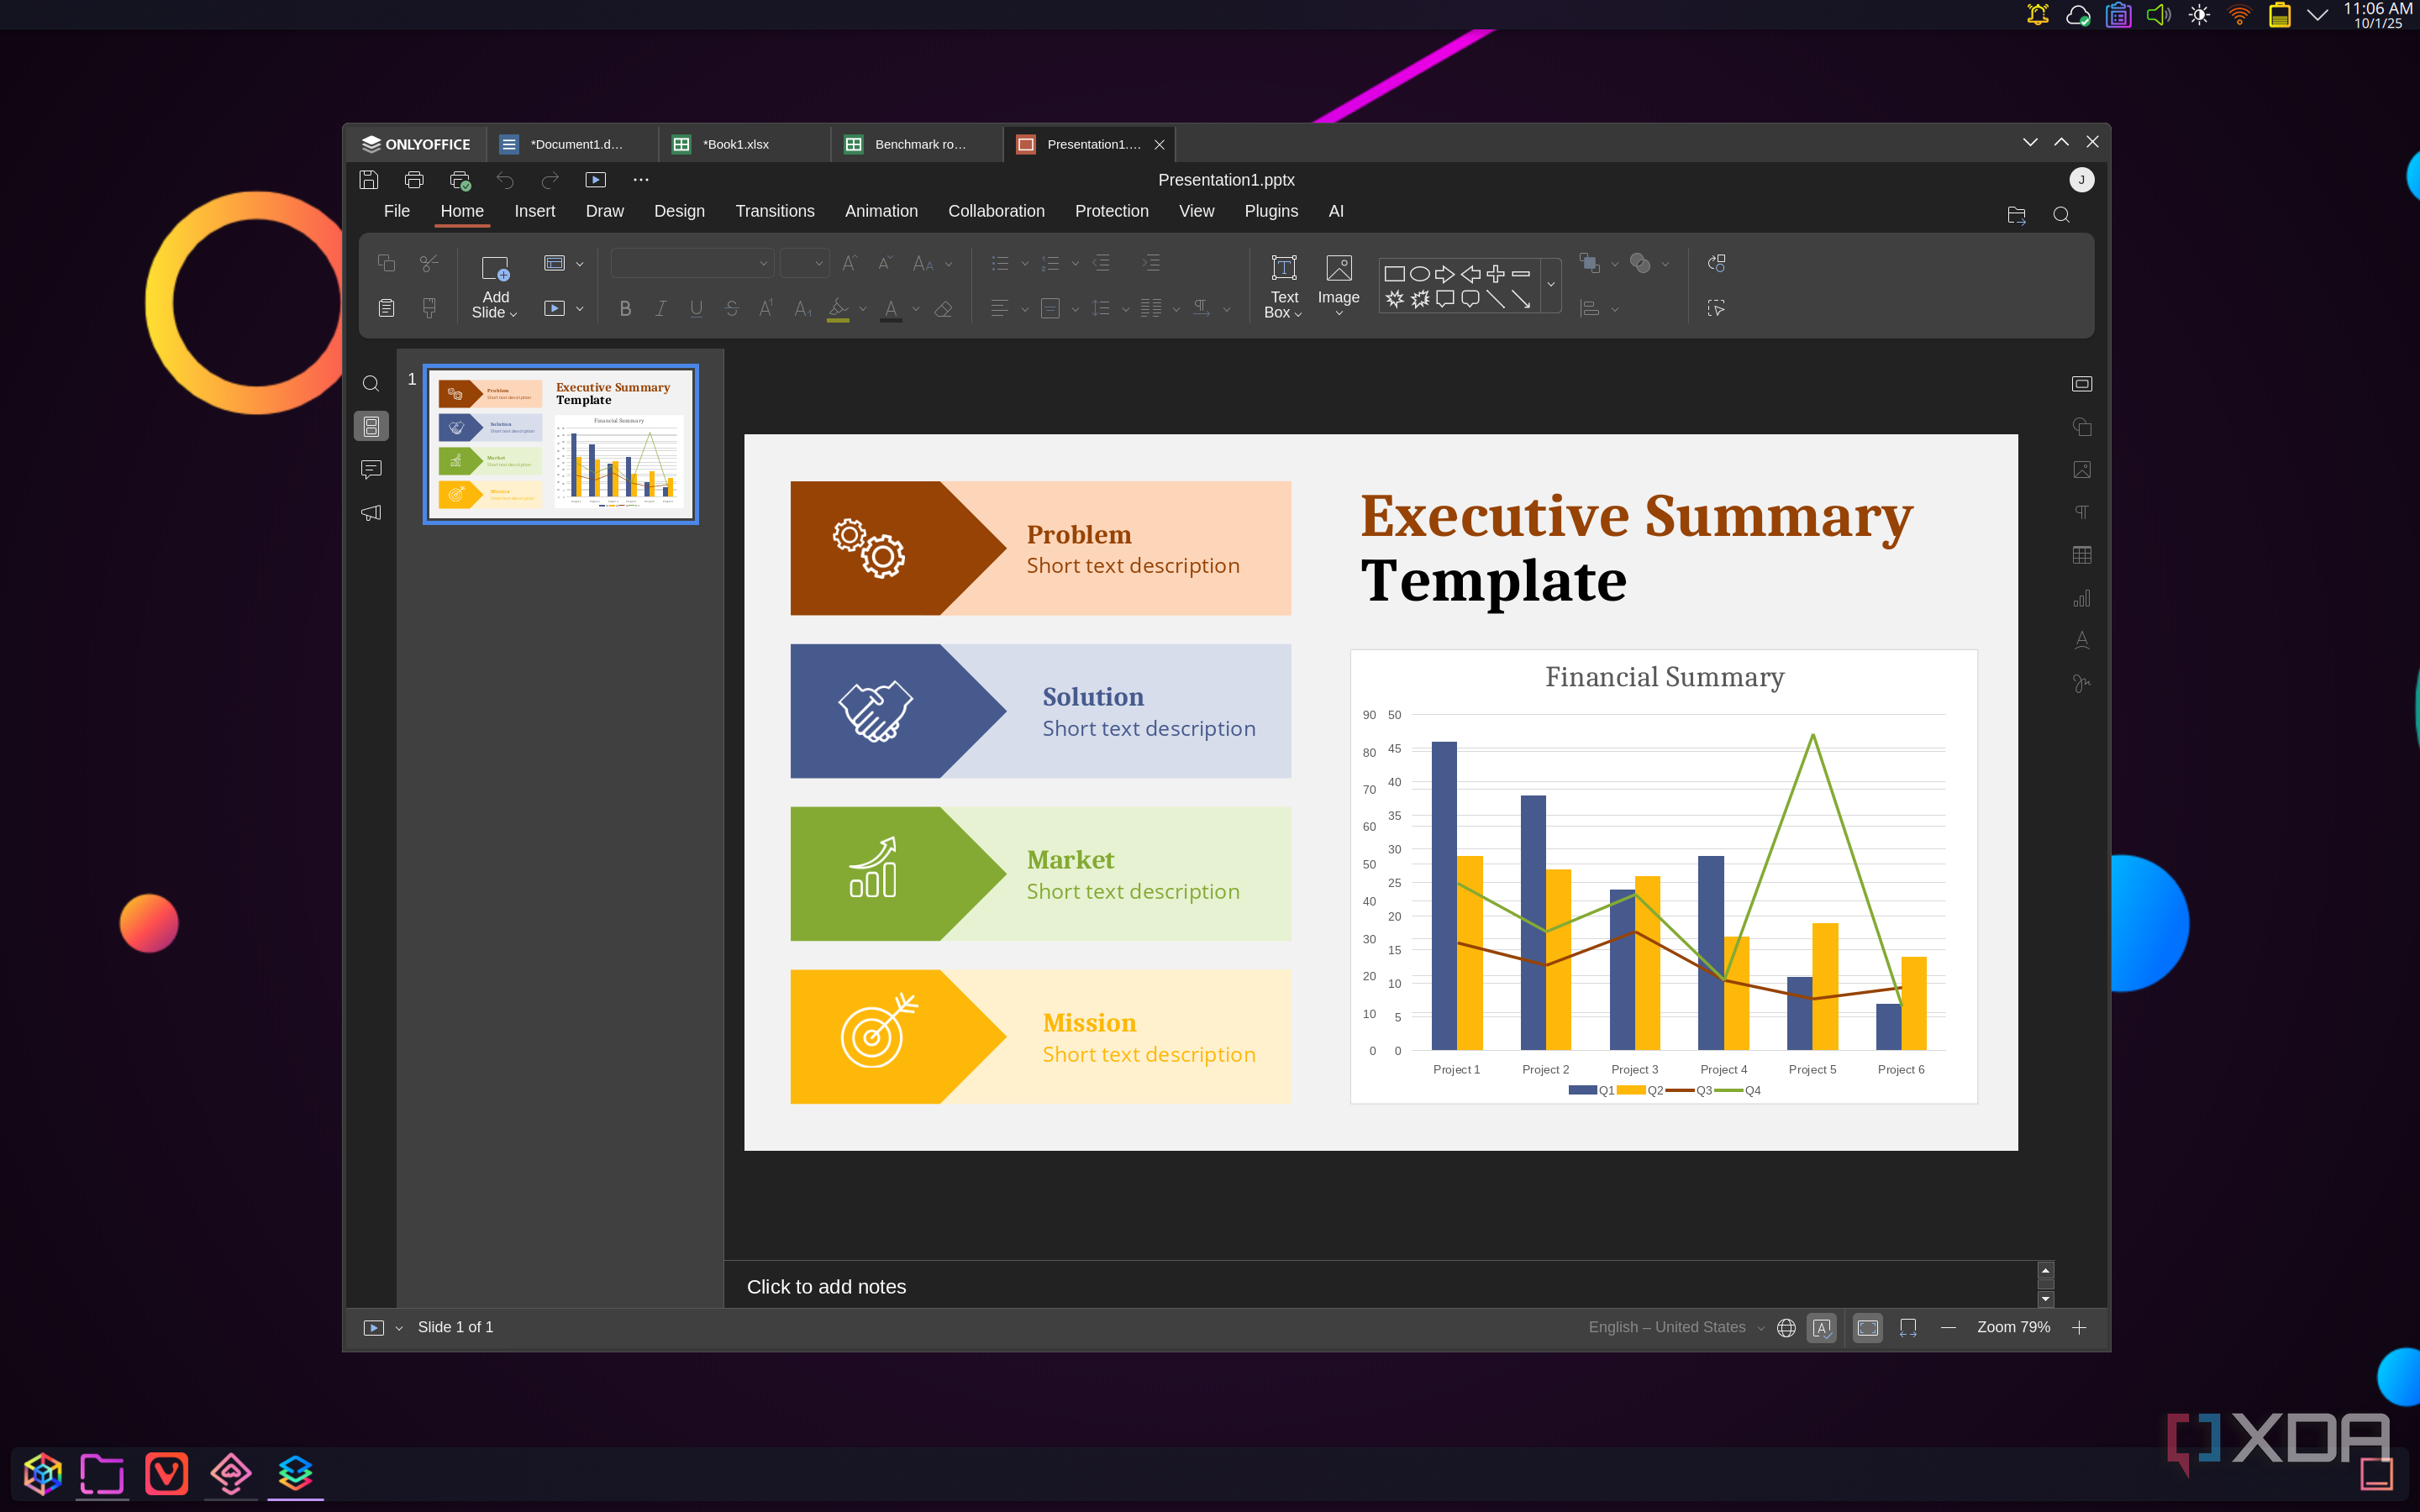Toggle Fit to Width button

point(1908,1328)
